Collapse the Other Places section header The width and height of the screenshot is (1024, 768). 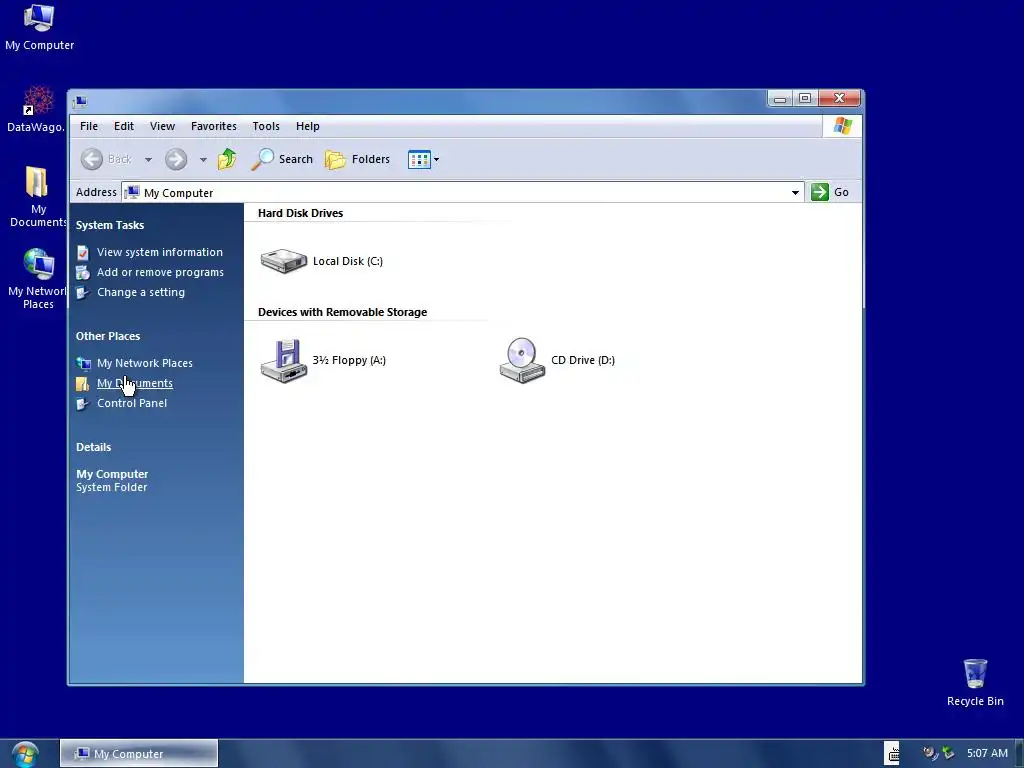(x=108, y=336)
